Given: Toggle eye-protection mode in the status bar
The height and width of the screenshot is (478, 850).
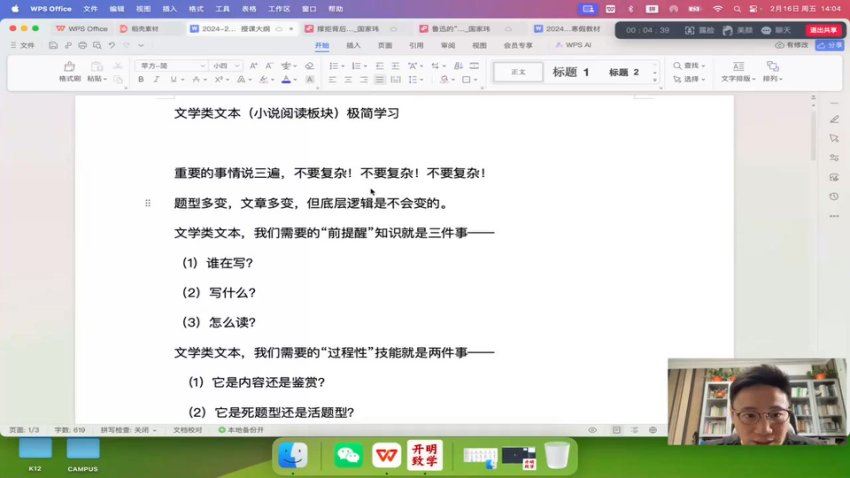Looking at the screenshot, I should tap(593, 430).
